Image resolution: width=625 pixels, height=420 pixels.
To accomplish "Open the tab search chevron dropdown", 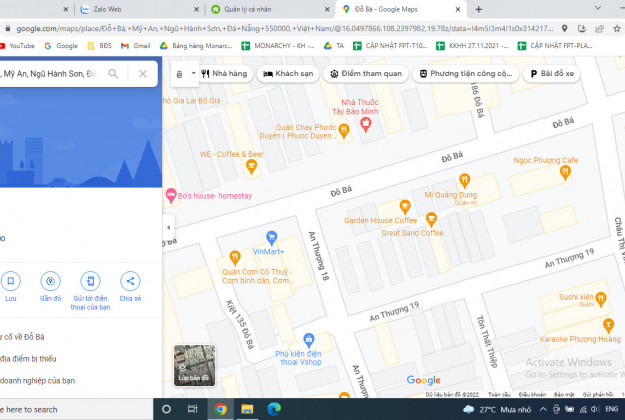I will tap(597, 8).
